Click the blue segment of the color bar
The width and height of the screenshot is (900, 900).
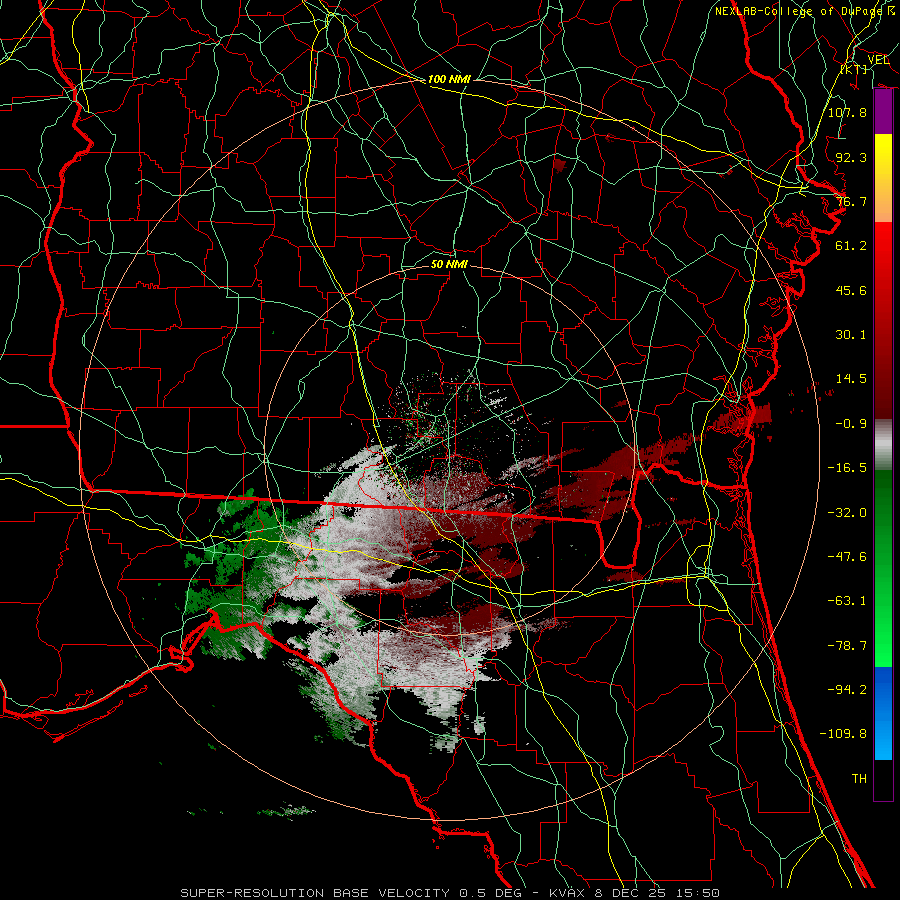click(x=883, y=713)
